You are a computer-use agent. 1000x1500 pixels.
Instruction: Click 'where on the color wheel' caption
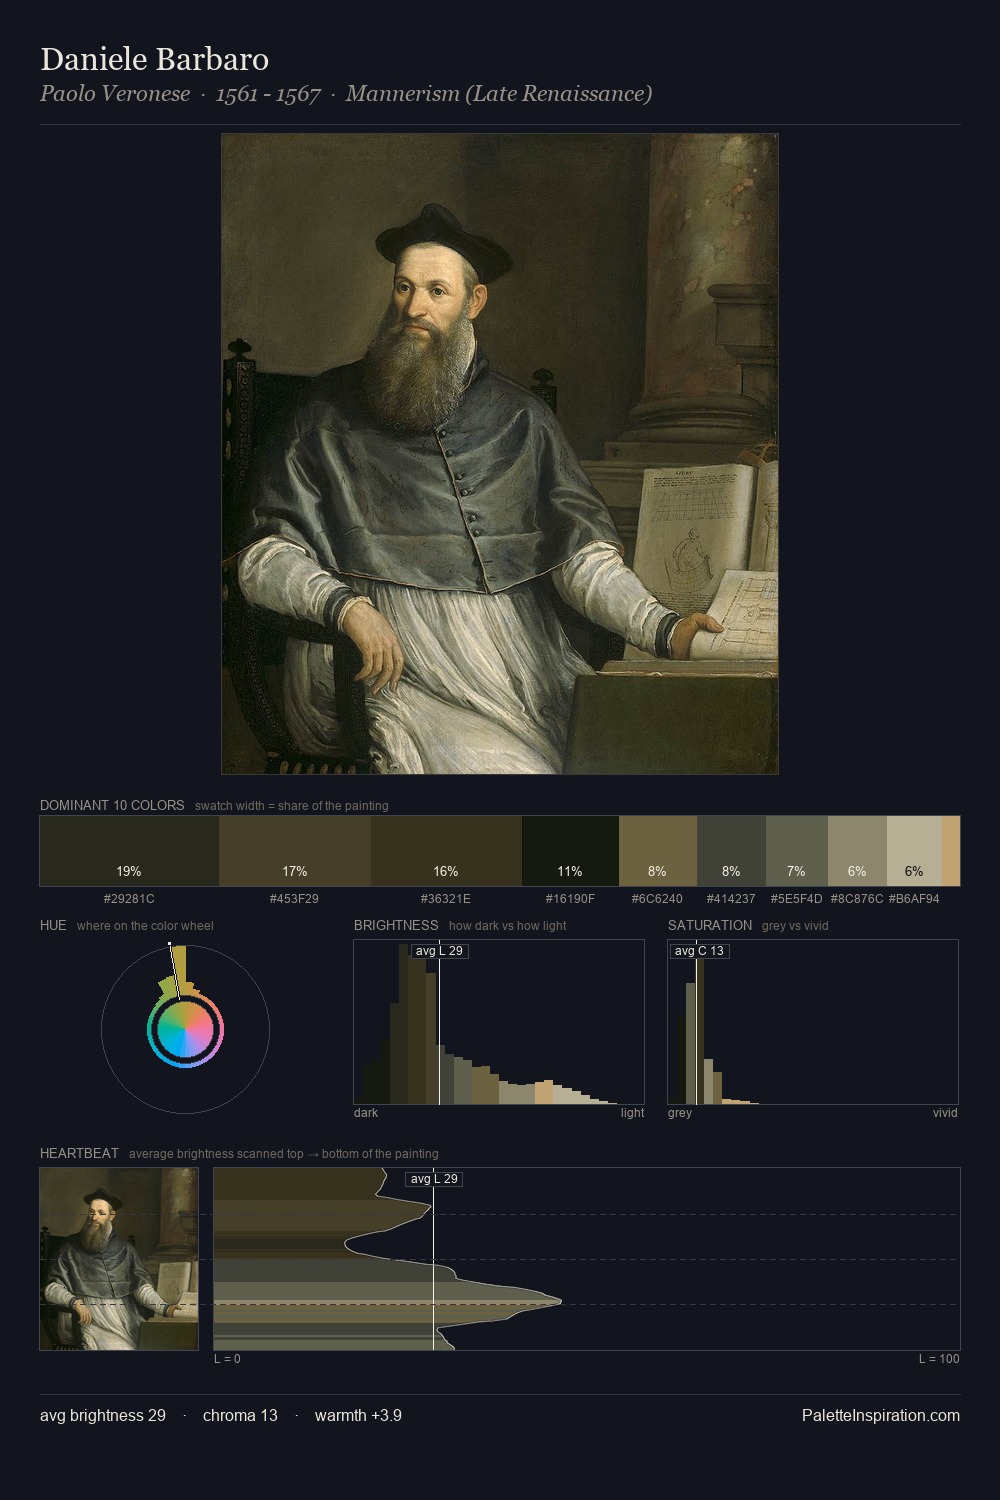(145, 926)
